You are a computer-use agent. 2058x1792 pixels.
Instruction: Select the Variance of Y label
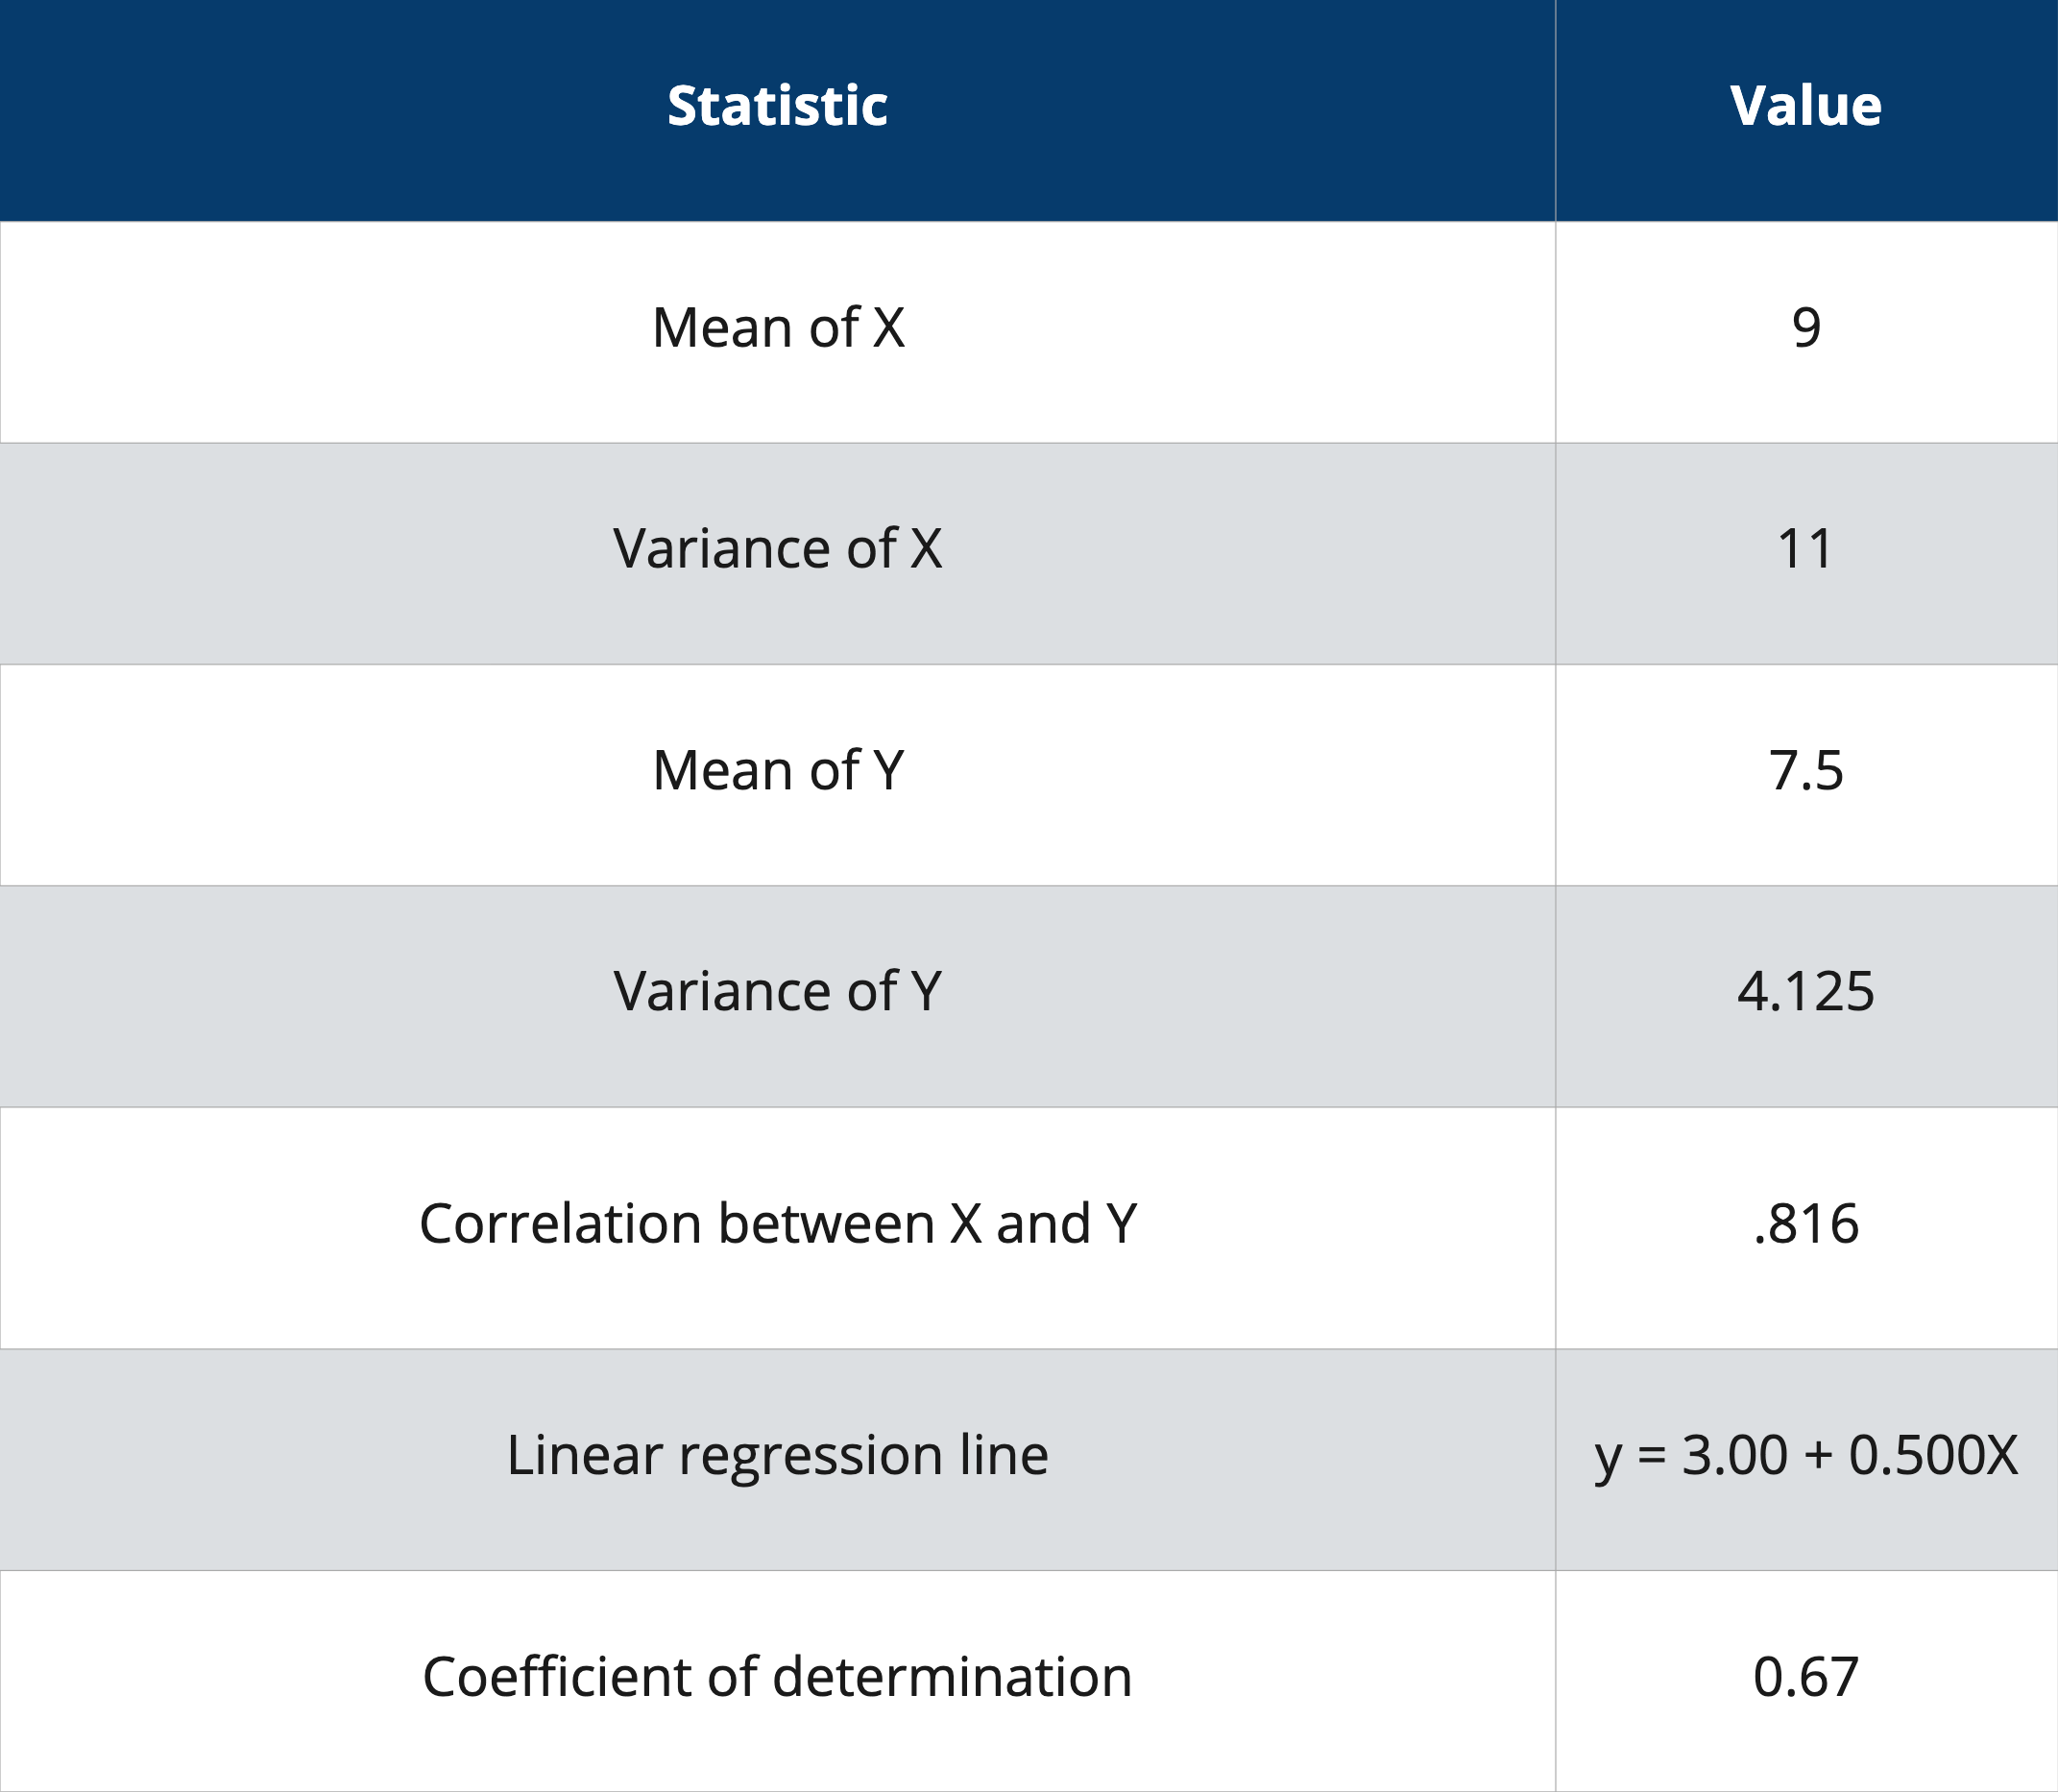[x=777, y=992]
